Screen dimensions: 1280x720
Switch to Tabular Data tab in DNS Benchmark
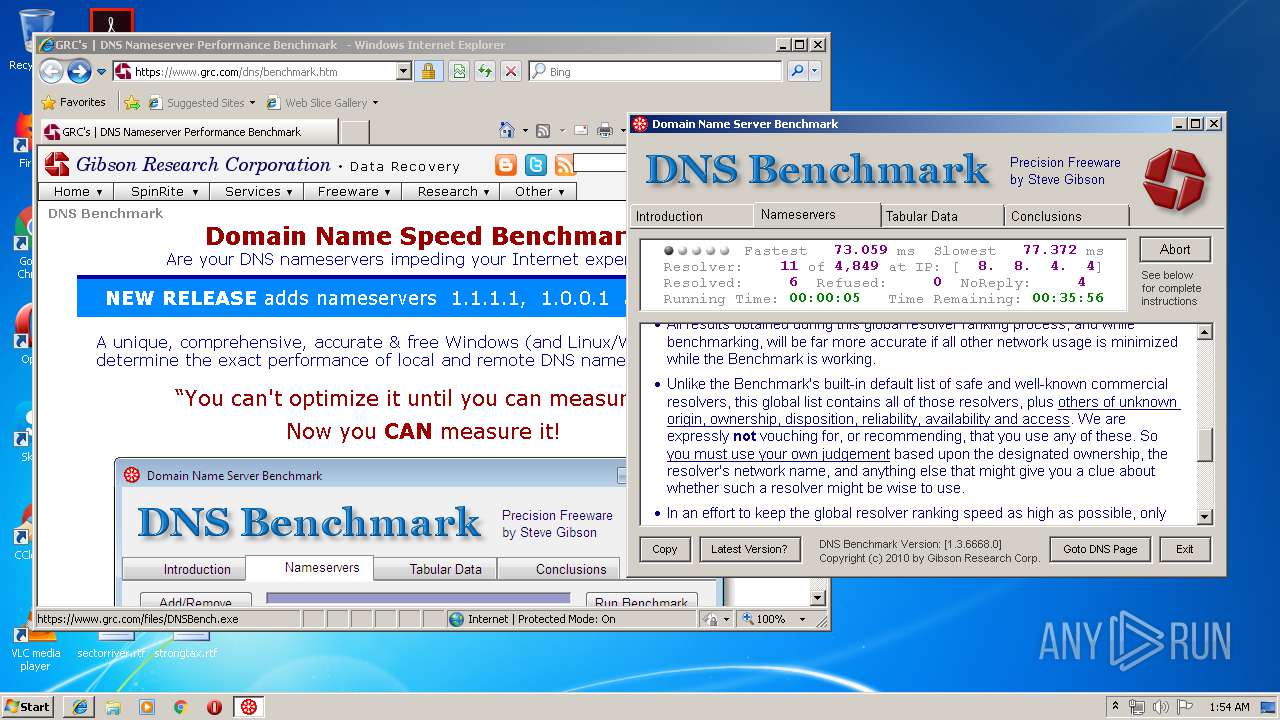click(942, 216)
